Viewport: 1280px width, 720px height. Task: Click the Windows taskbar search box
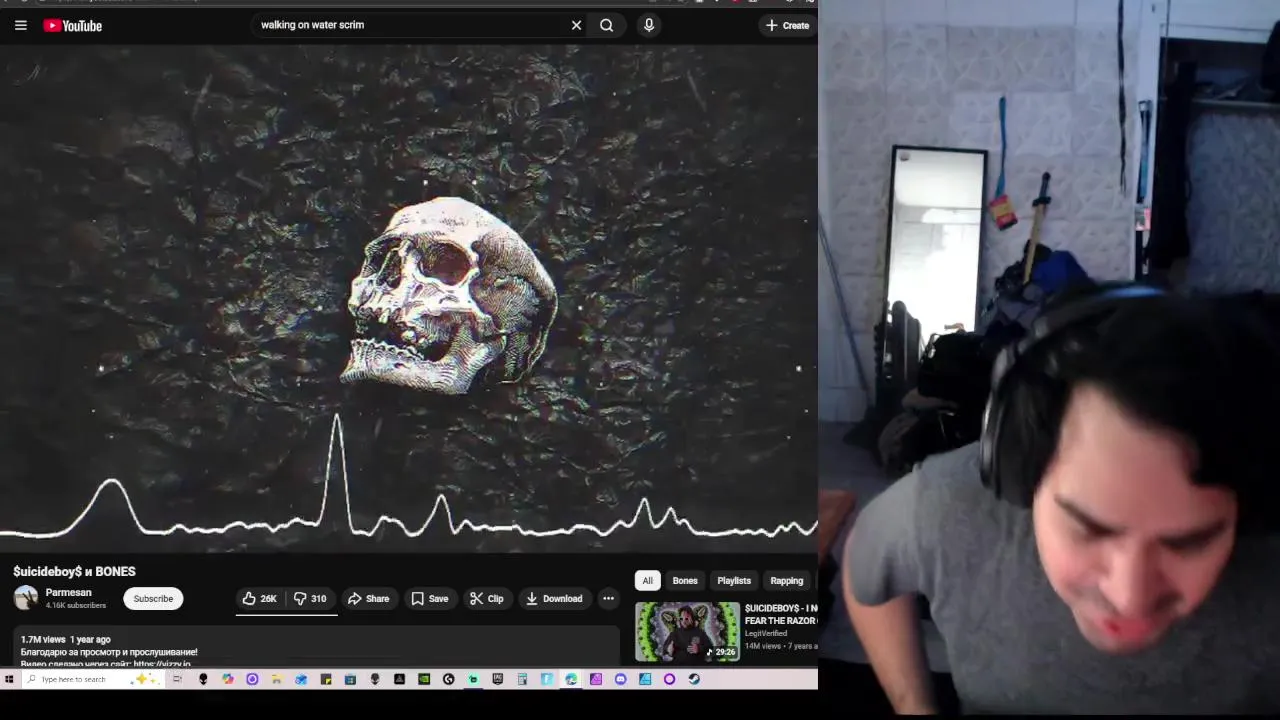[x=92, y=679]
